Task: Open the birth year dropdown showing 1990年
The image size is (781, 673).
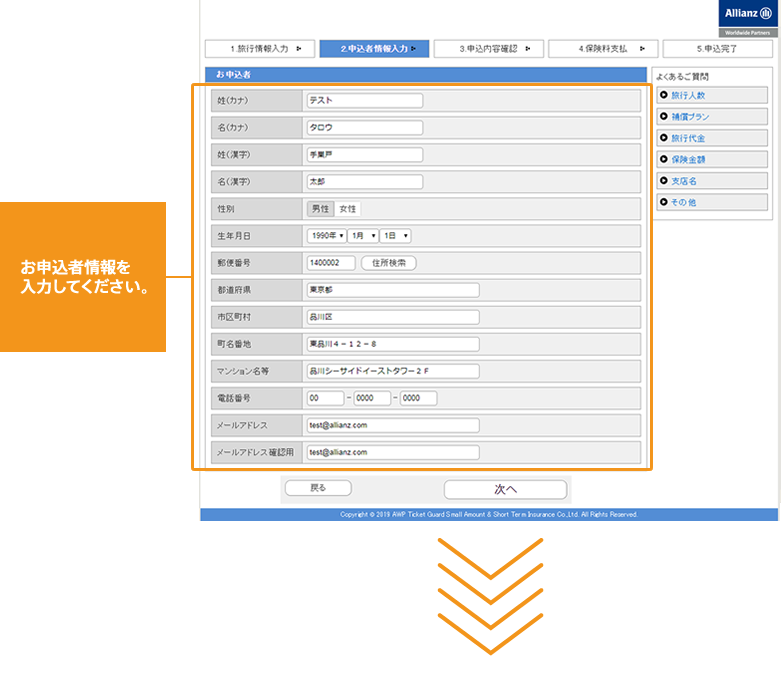Action: [x=327, y=236]
